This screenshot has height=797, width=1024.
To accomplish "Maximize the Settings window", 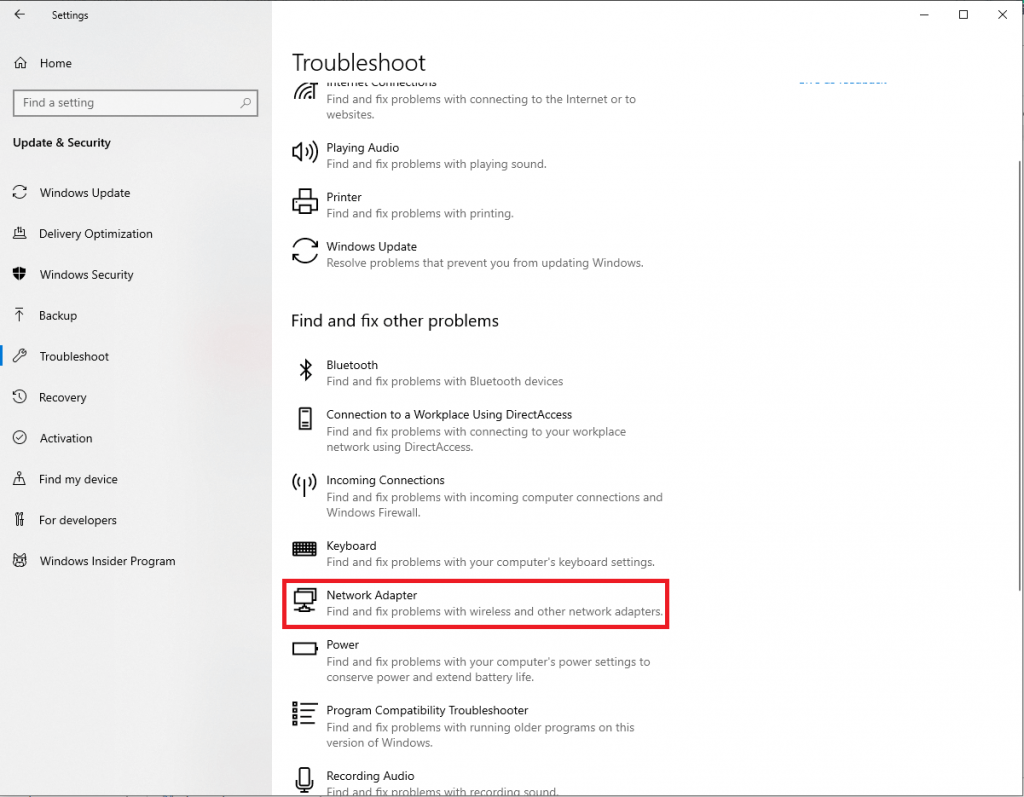I will click(963, 14).
